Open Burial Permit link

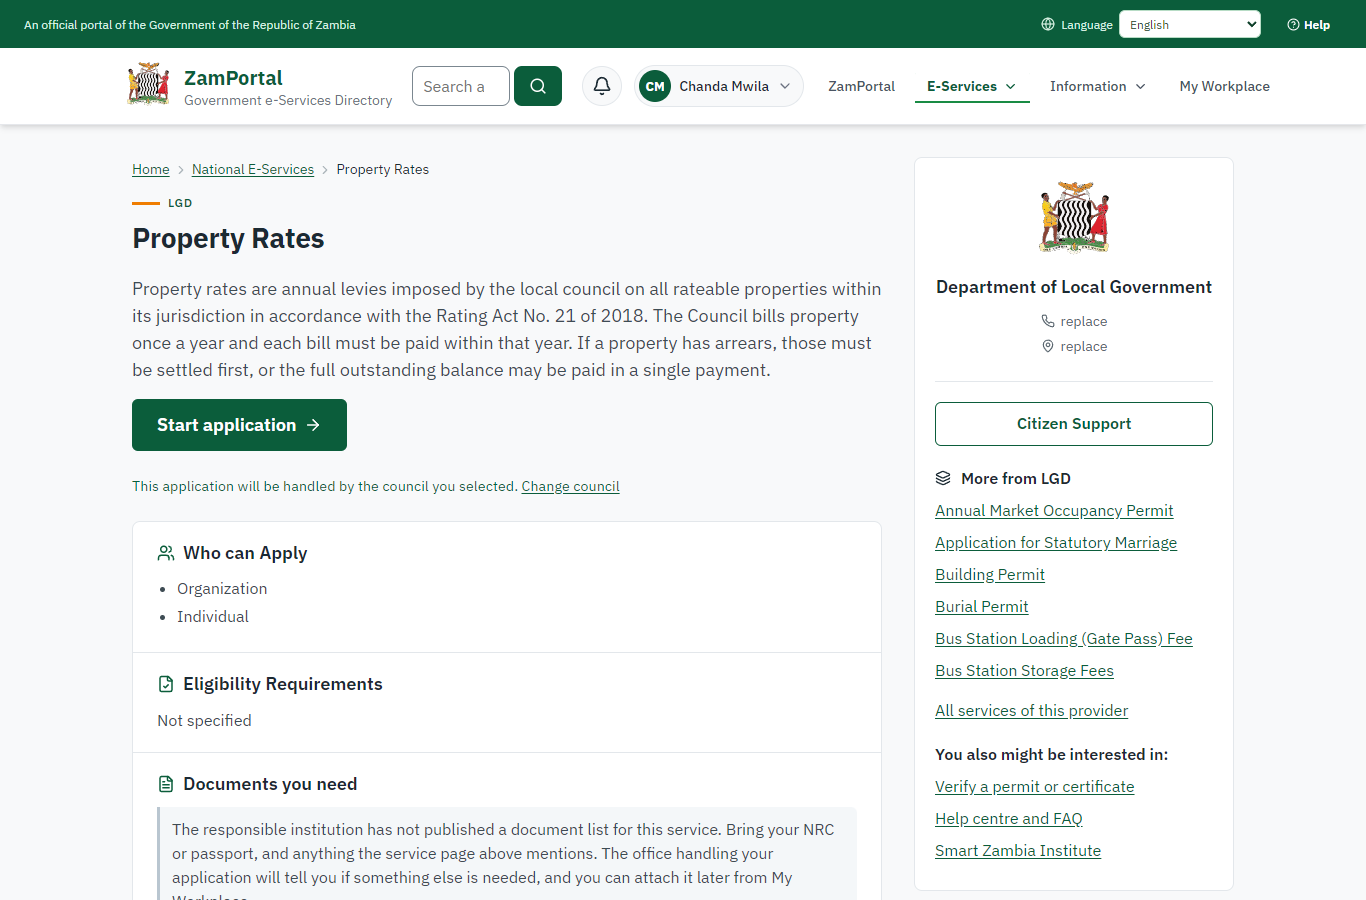[982, 606]
